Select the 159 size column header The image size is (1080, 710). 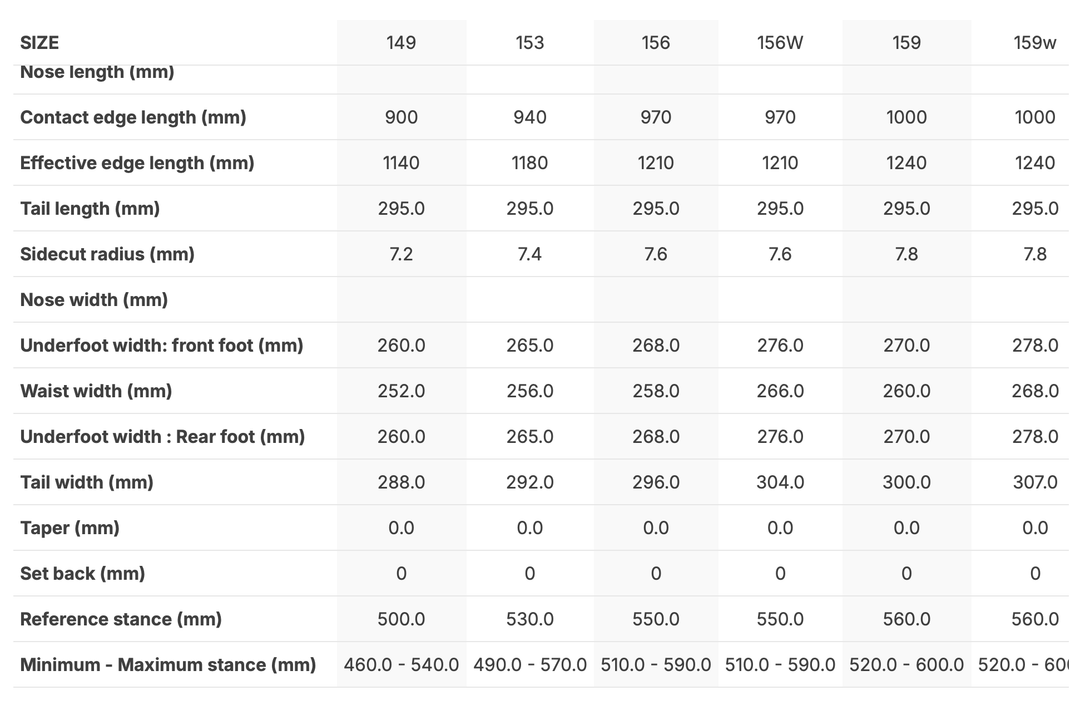coord(906,42)
